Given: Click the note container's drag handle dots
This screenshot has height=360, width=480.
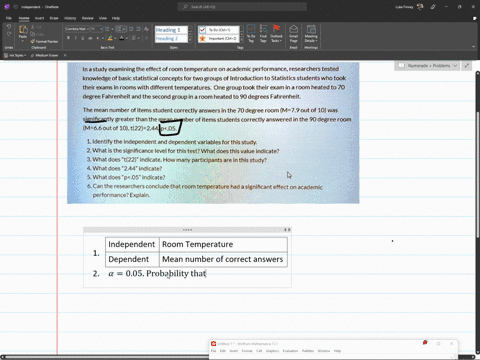Looking at the screenshot, I should click(x=187, y=230).
